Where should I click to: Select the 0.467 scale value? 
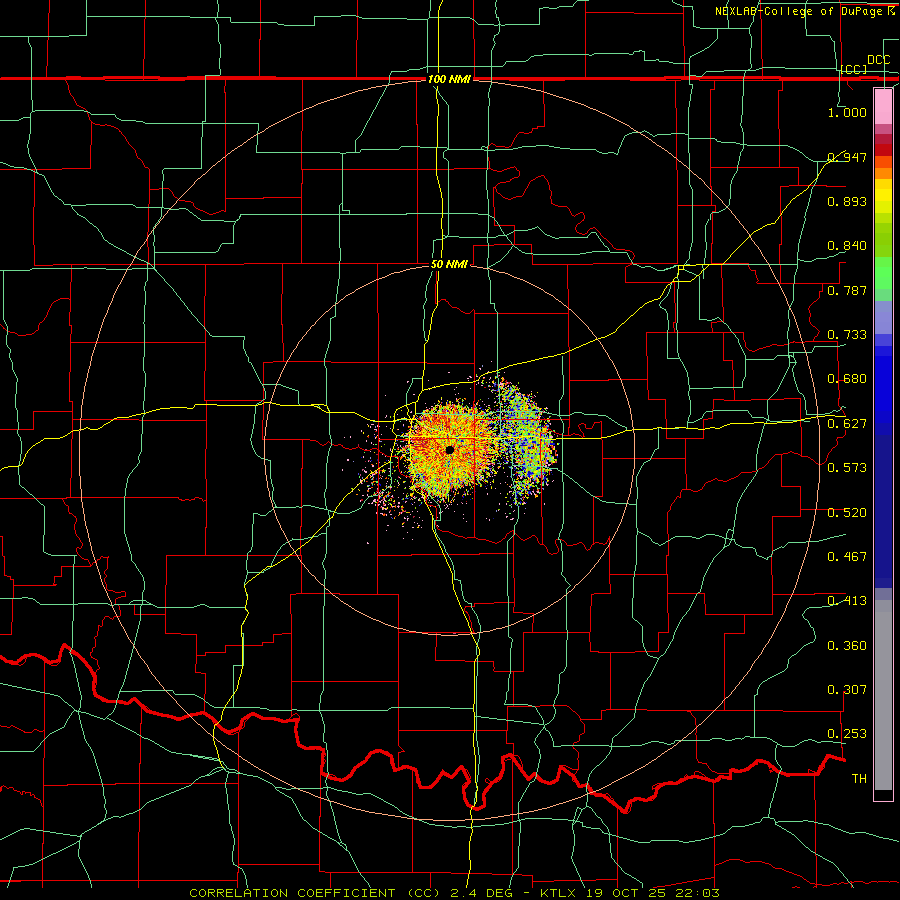(847, 557)
